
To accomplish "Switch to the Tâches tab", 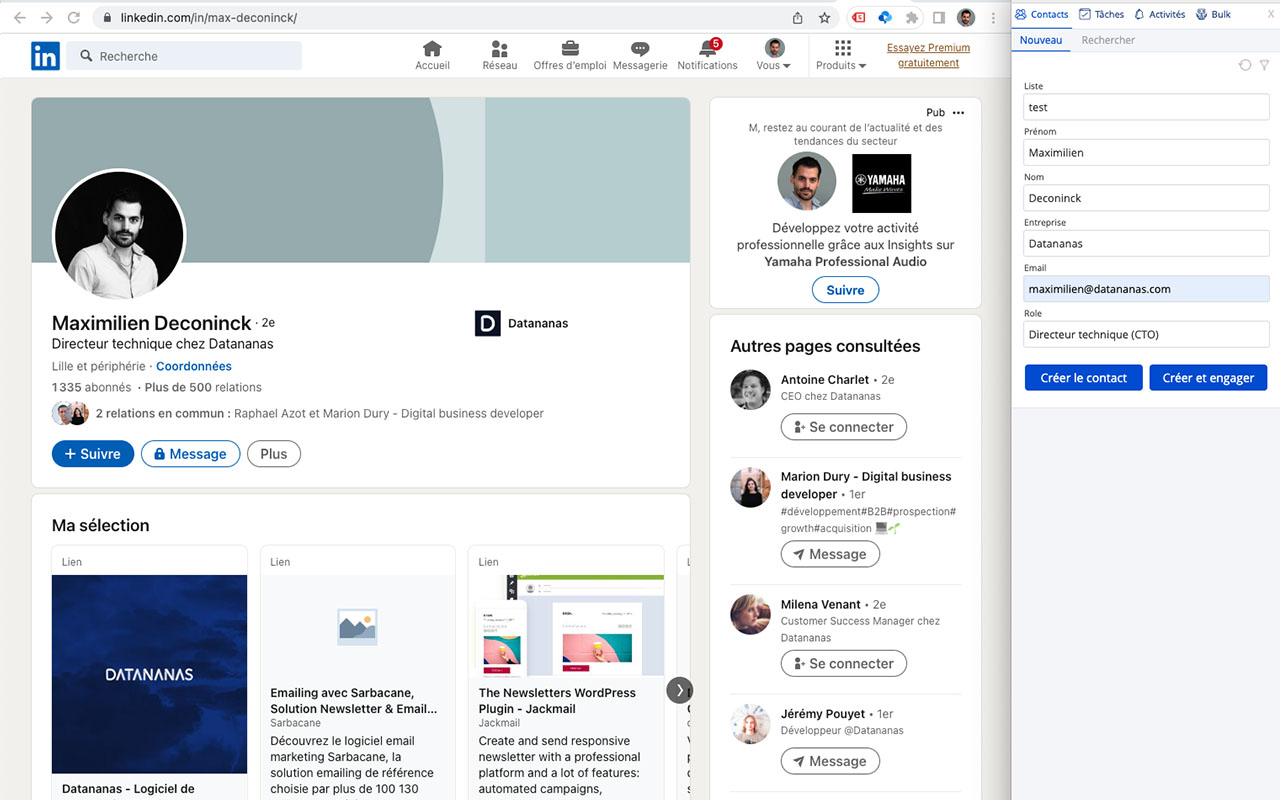I will tap(1101, 14).
